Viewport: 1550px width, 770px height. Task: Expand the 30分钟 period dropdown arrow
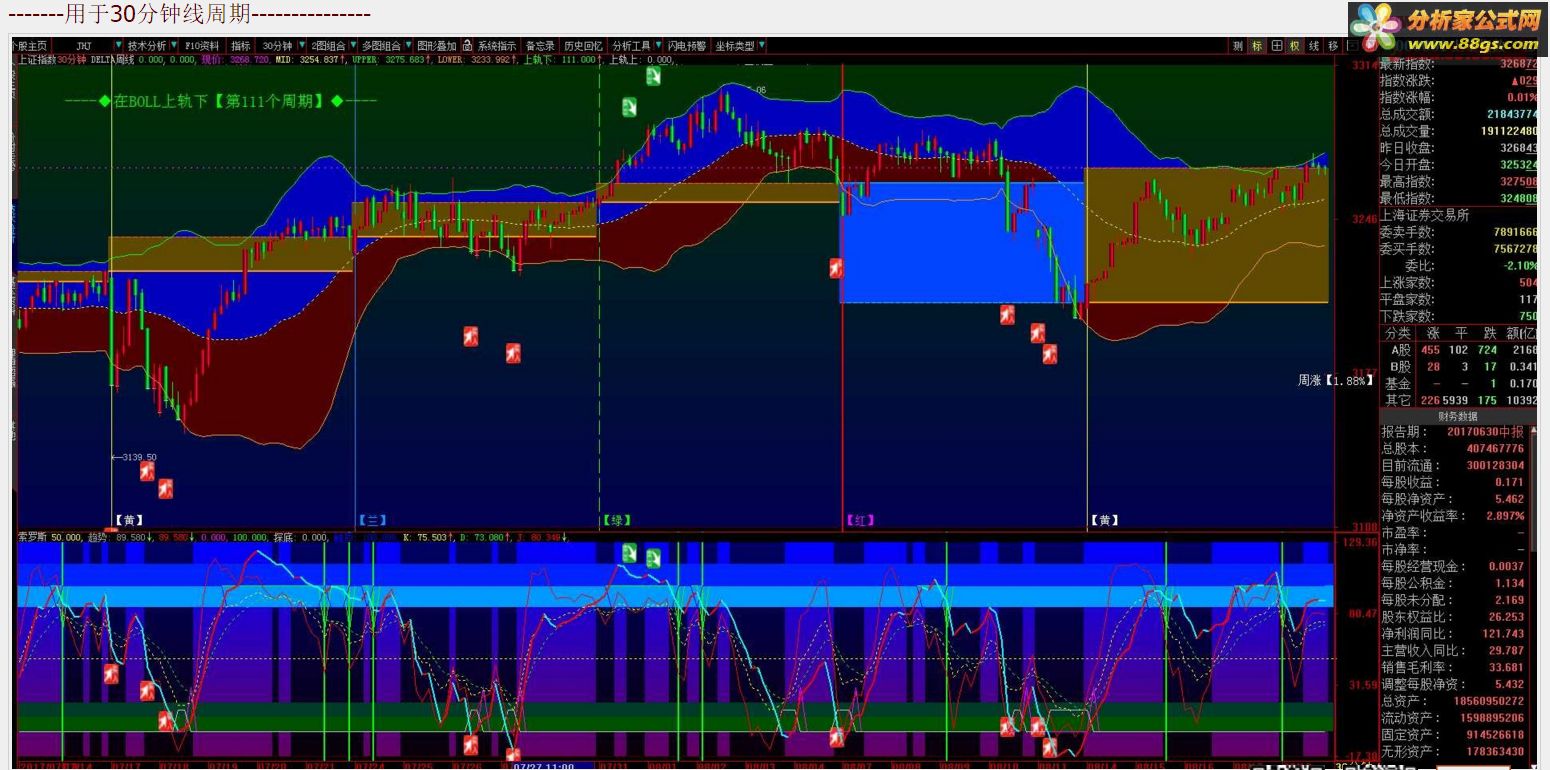[x=302, y=46]
